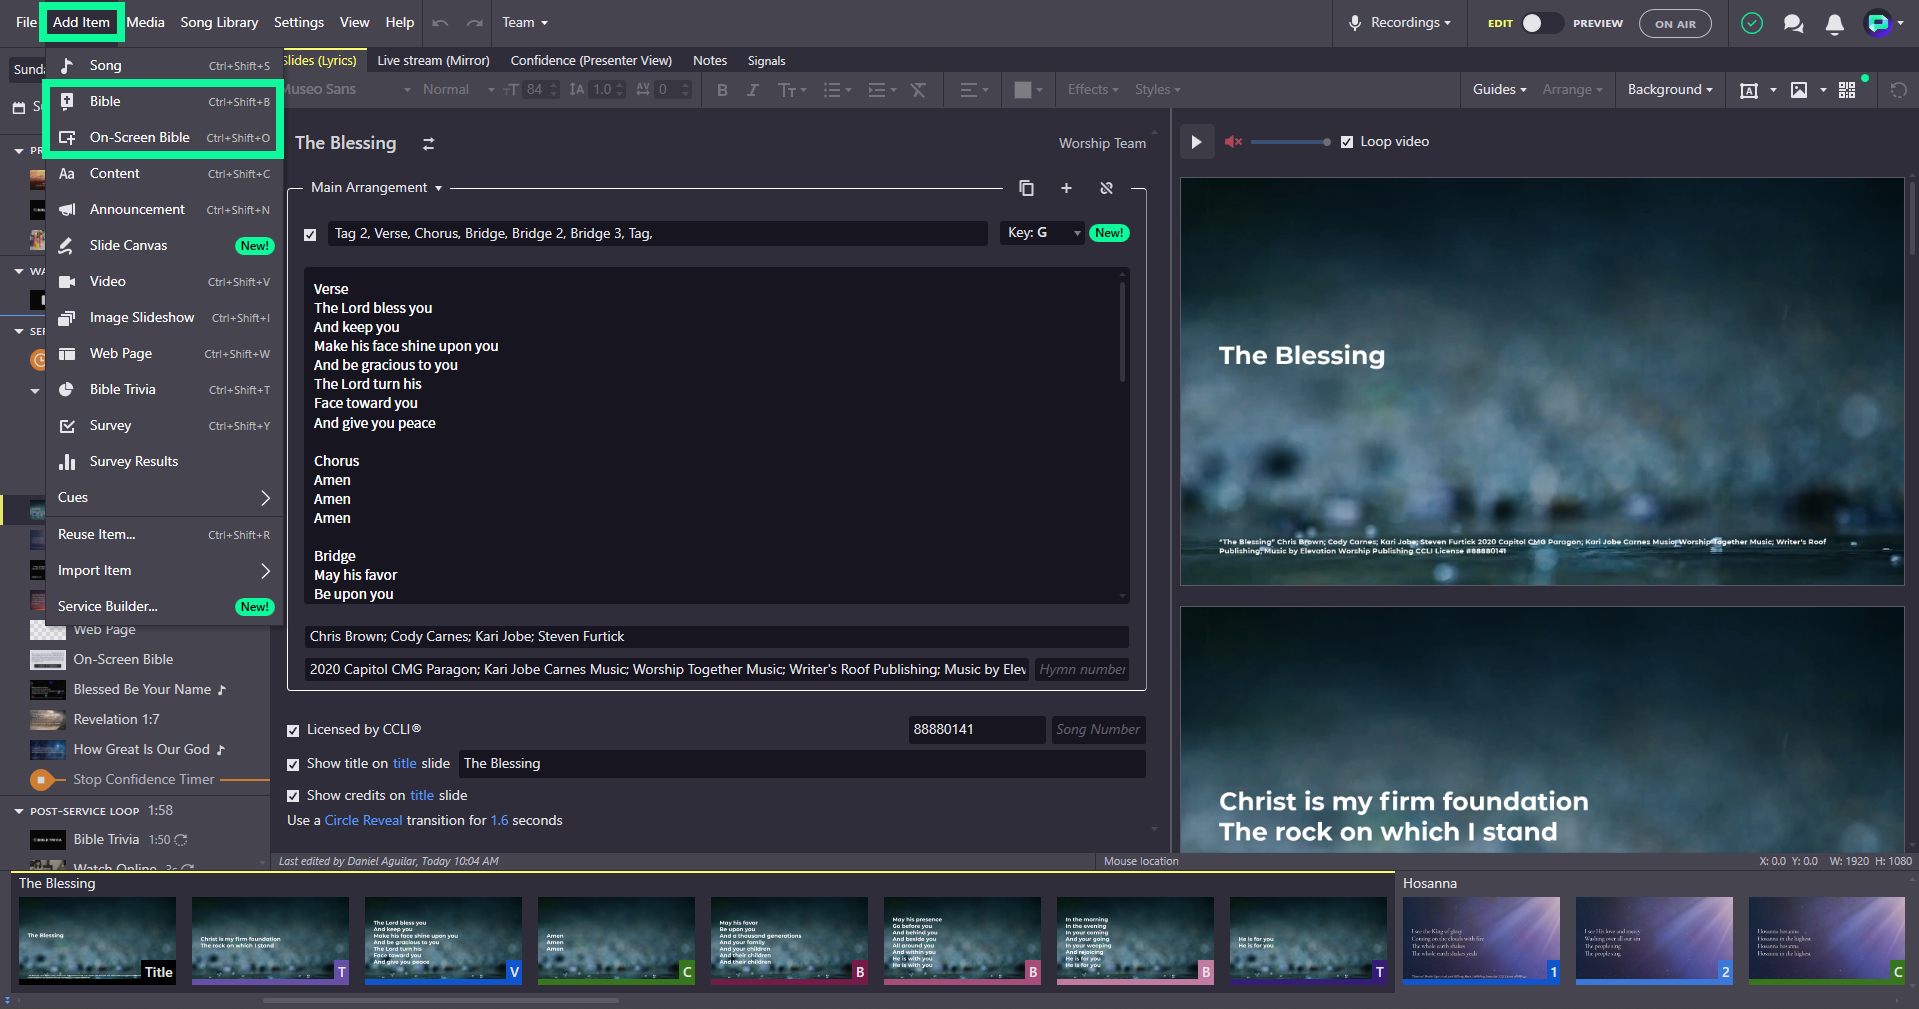
Task: Switch to the Live stream (Mirror) tab
Action: pyautogui.click(x=433, y=61)
